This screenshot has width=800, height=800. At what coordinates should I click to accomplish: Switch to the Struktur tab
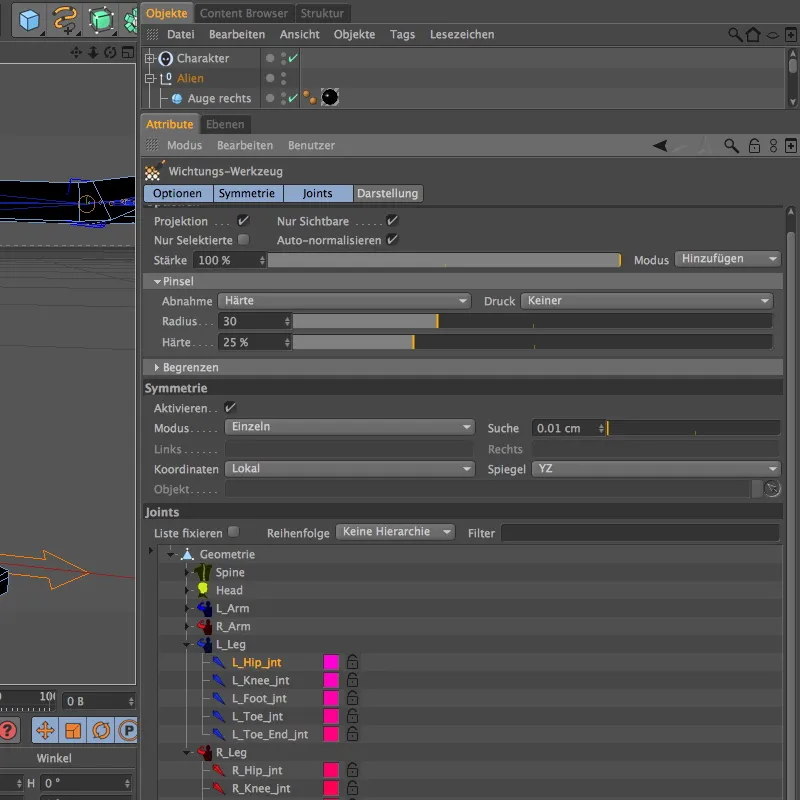pos(322,13)
